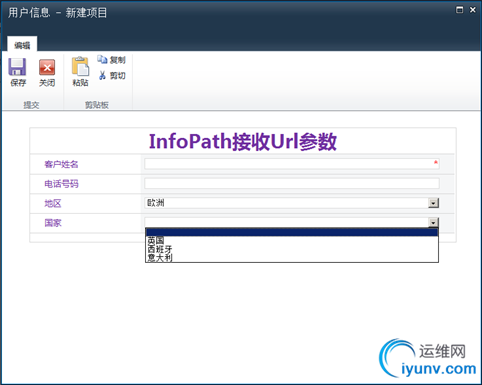The image size is (482, 385).
Task: Click the 电话号码 field label
Action: pyautogui.click(x=61, y=184)
